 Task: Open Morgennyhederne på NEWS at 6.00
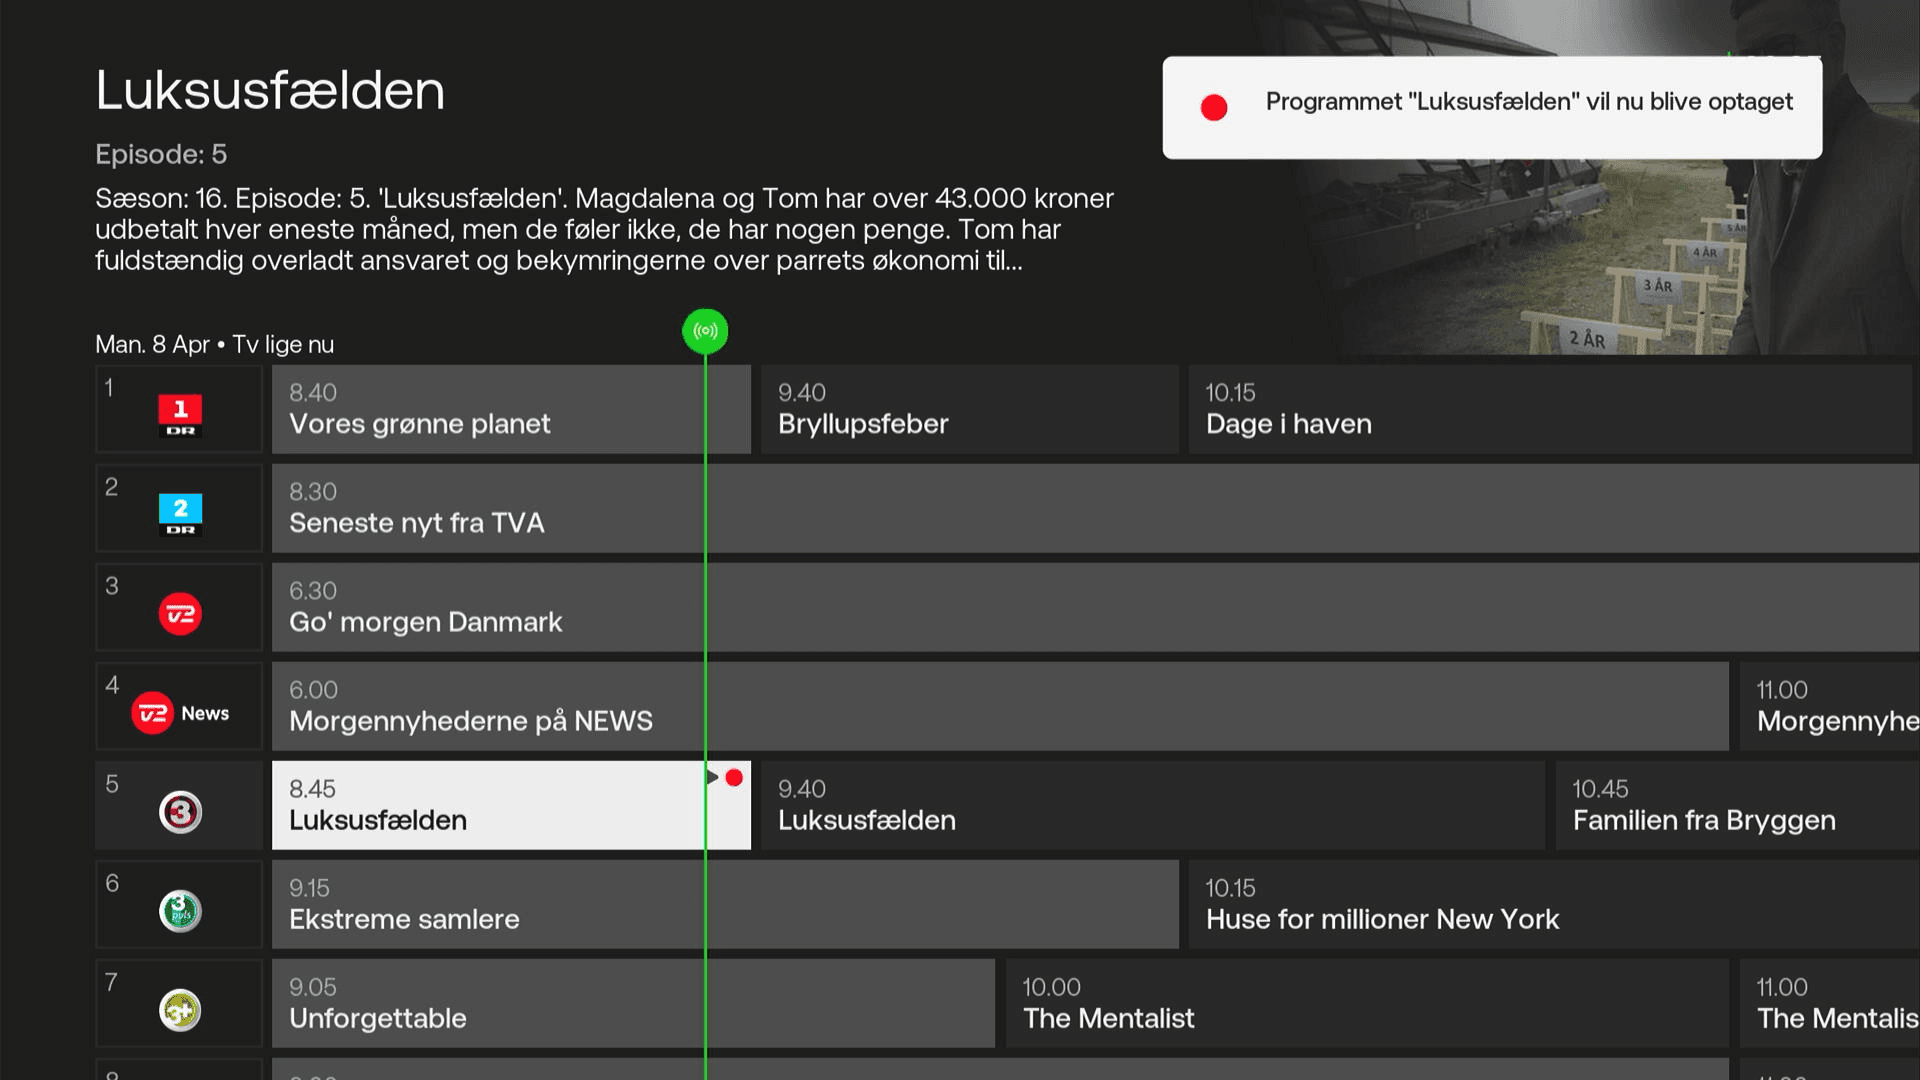pyautogui.click(x=1000, y=706)
